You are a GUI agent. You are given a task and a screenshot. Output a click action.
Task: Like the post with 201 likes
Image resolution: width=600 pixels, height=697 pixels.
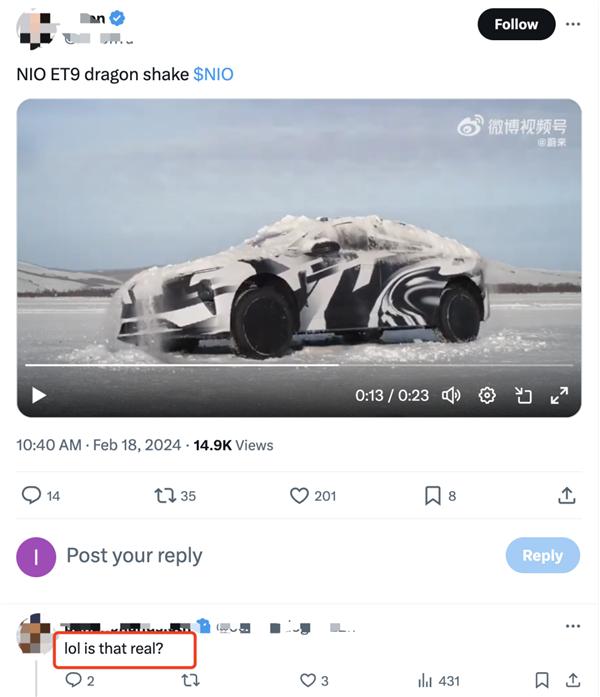point(299,495)
